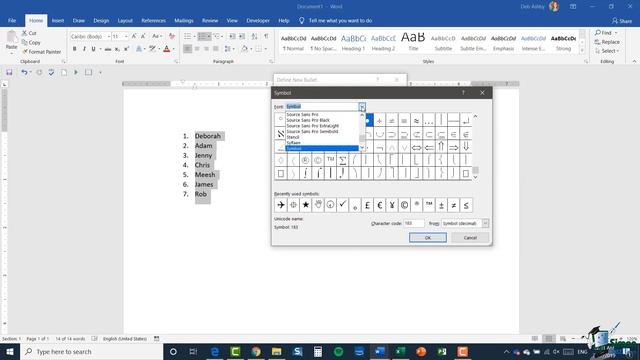Image resolution: width=640 pixels, height=360 pixels.
Task: Switch to the Developer tab
Action: point(258,20)
